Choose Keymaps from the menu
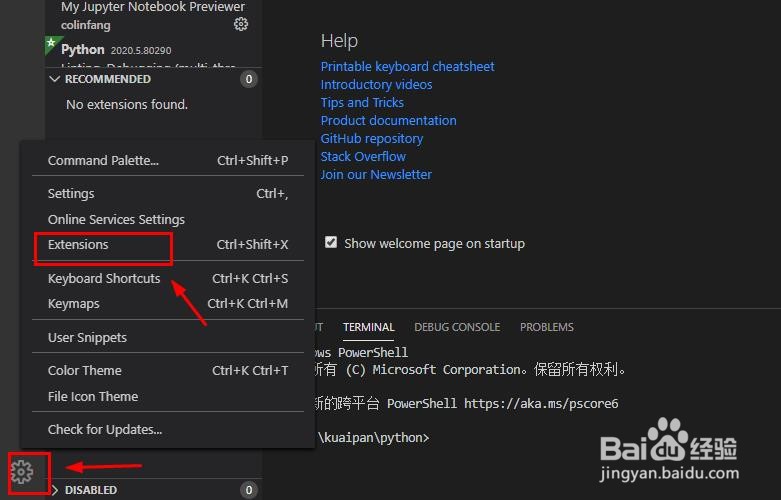 (x=168, y=303)
